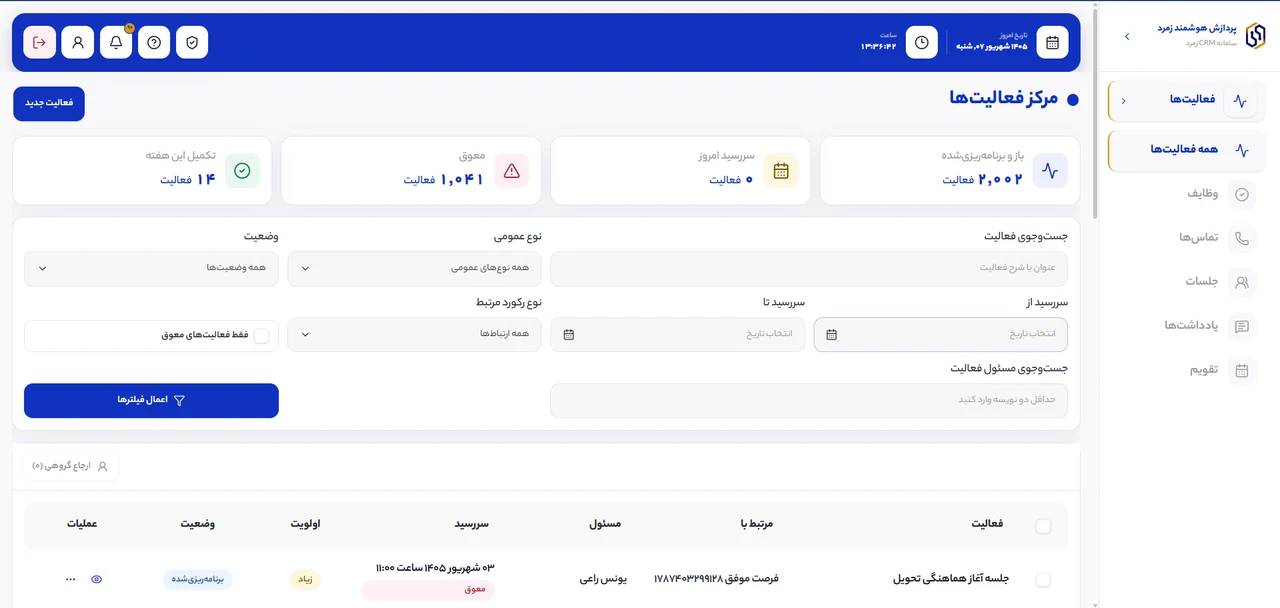Click activity title جلسه آغاز هماهنگی تحویل
1280x608 pixels.
[x=951, y=579]
